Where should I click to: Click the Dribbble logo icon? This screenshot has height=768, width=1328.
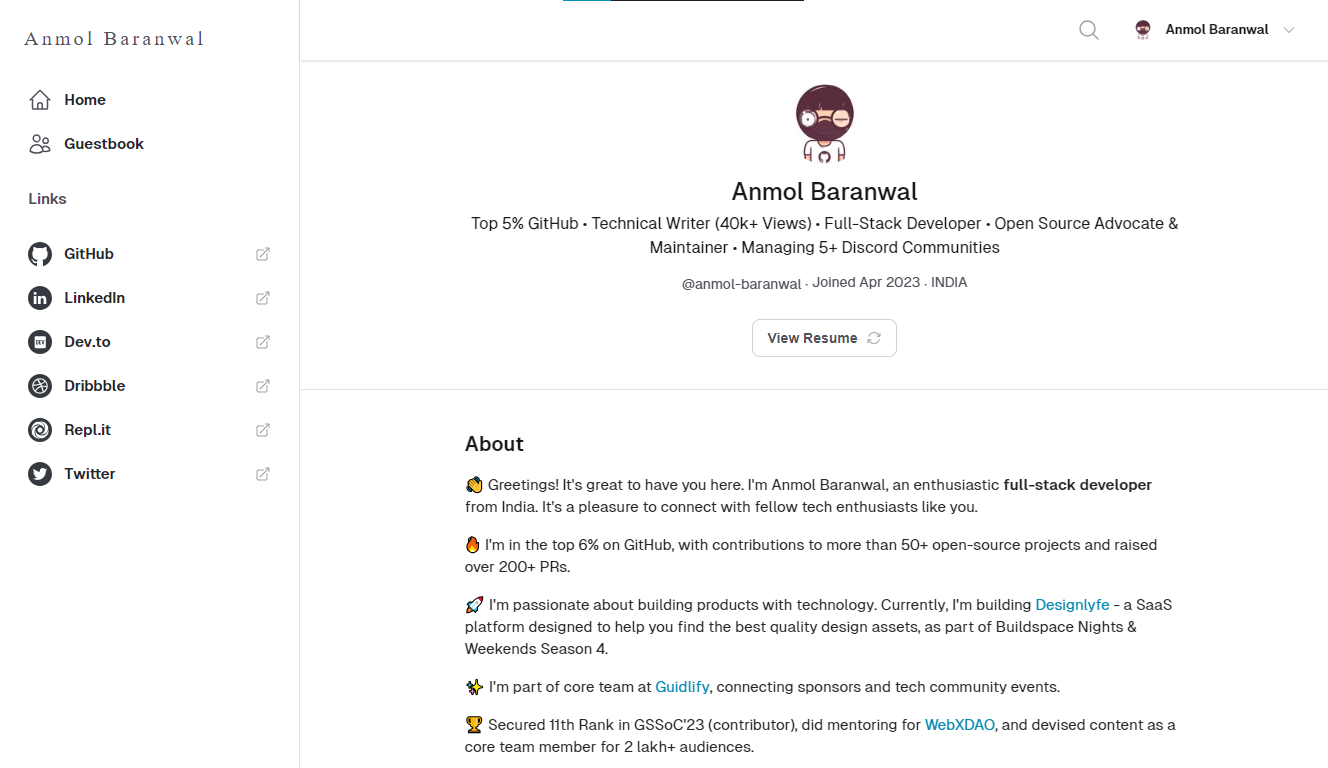coord(40,386)
